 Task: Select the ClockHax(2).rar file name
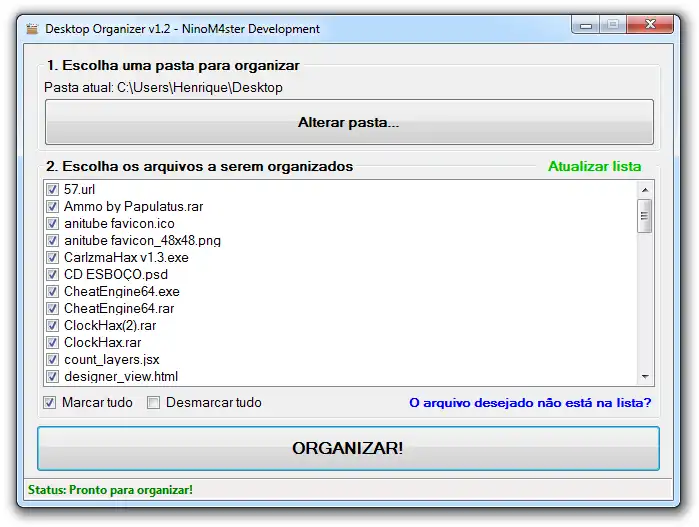(x=110, y=325)
